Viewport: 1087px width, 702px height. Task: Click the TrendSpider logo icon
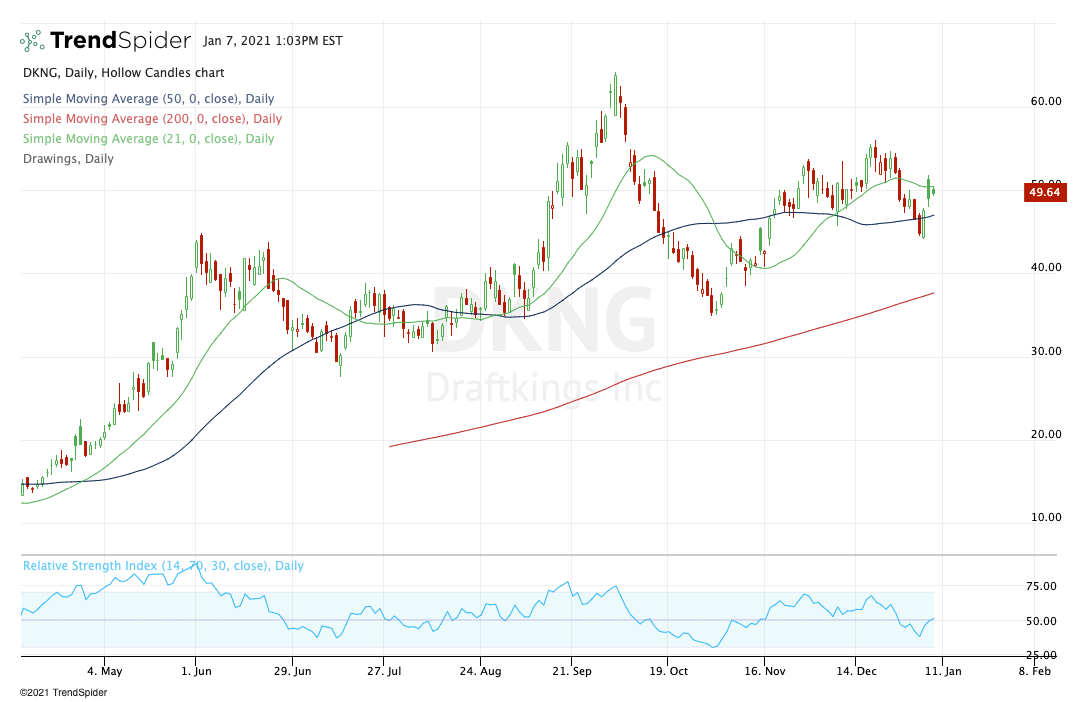(x=32, y=41)
